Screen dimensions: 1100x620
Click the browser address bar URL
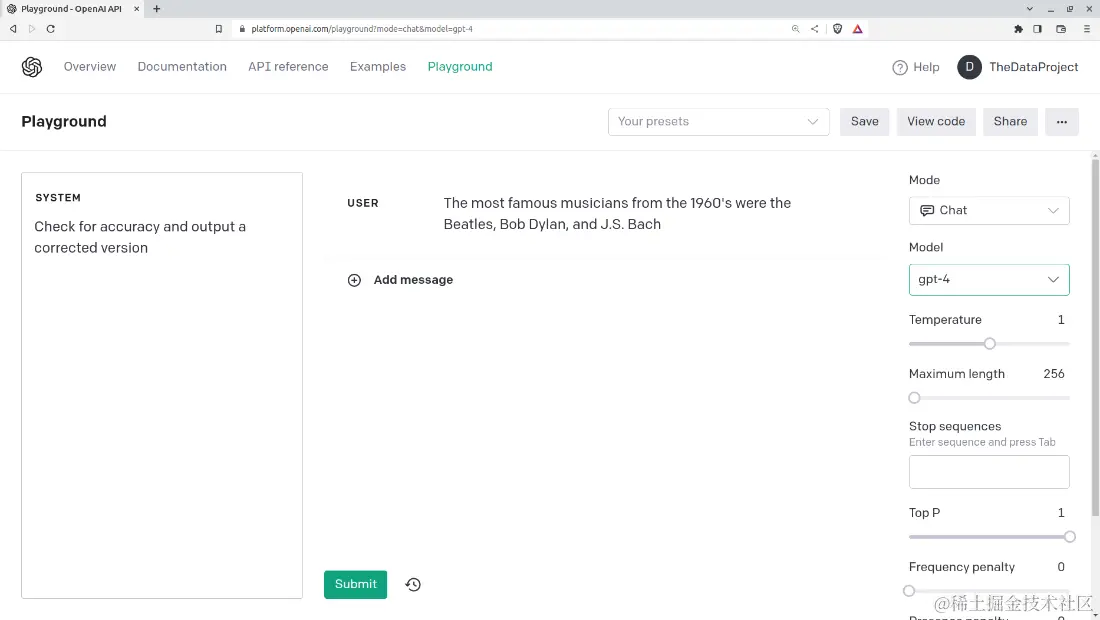[362, 29]
